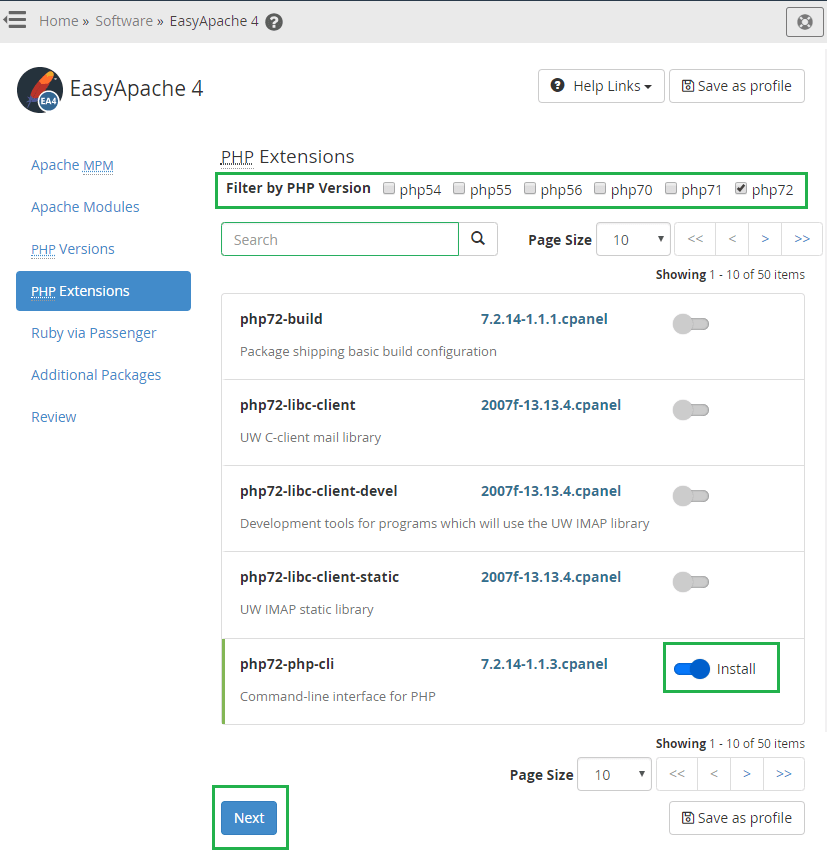
Task: Go to previous page using top < button
Action: tap(732, 239)
